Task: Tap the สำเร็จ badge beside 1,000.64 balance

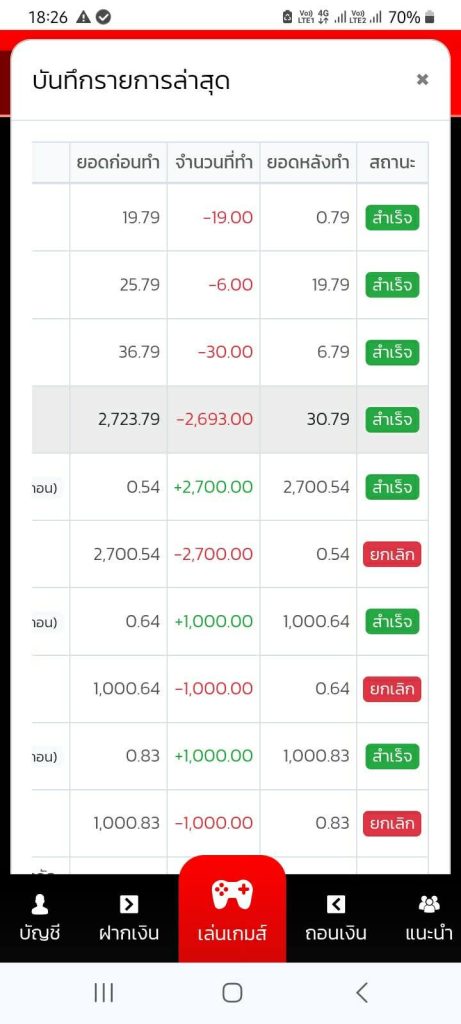Action: (x=392, y=622)
